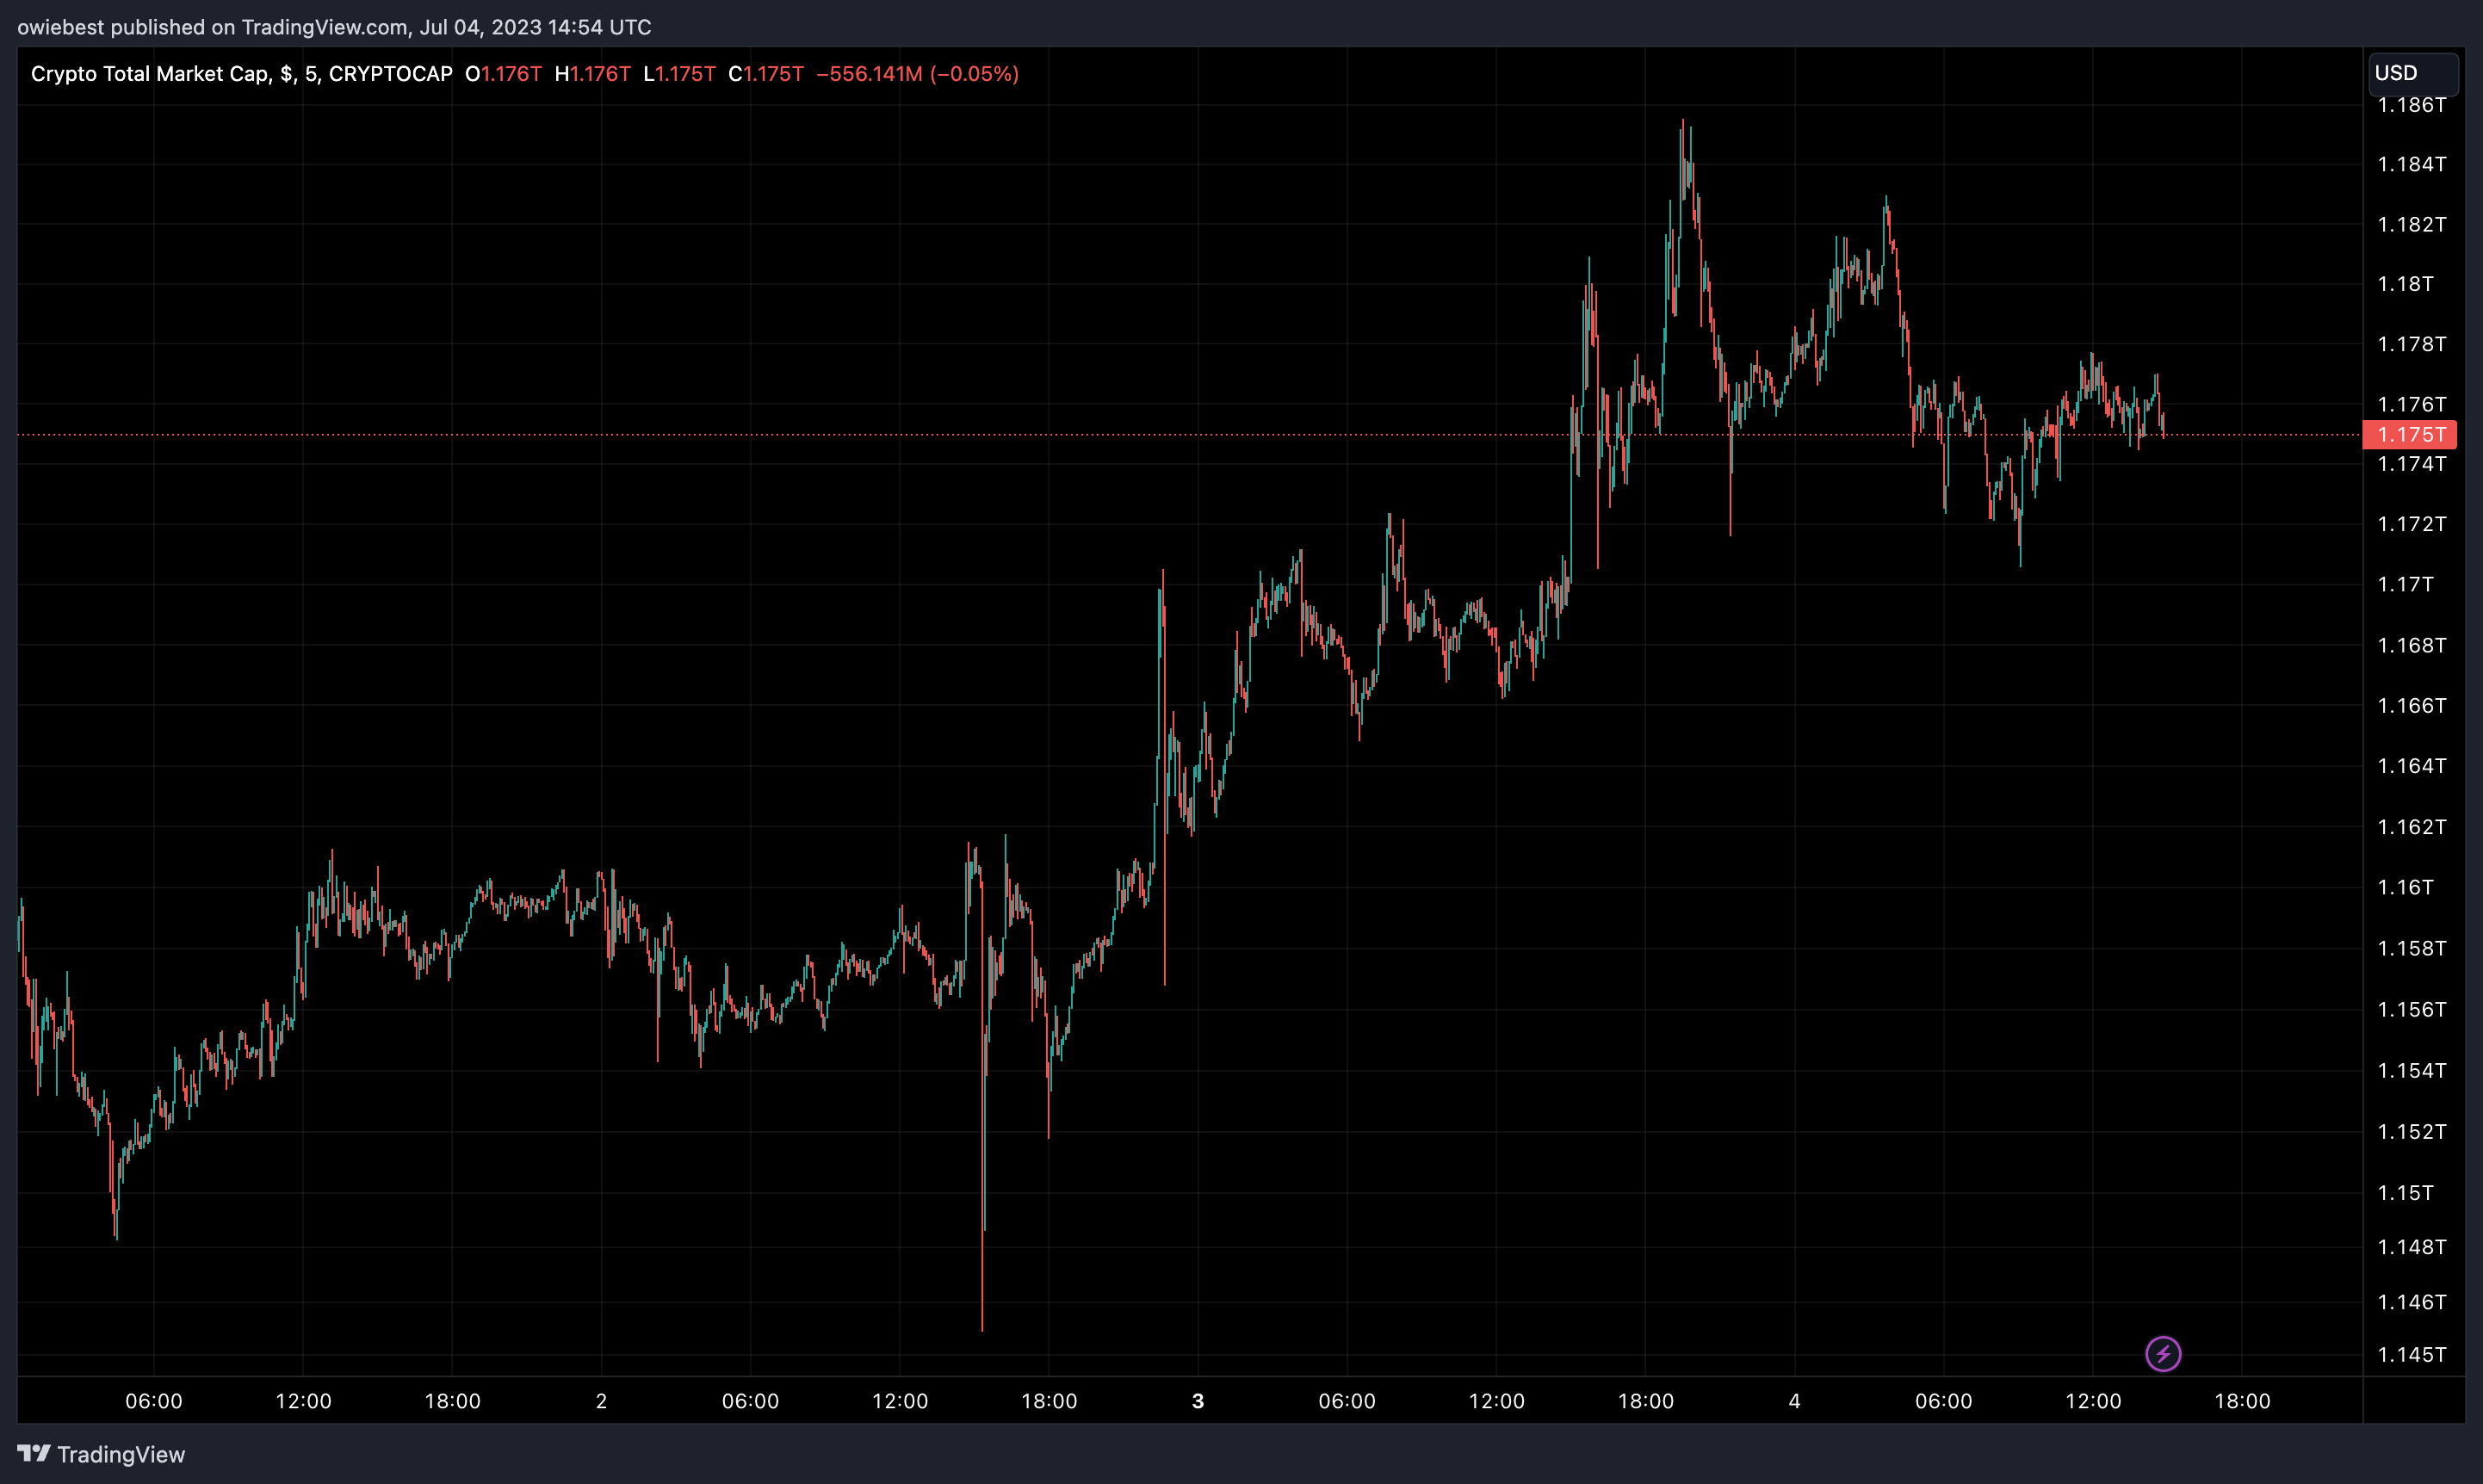Click the 1.166T price axis label
Image resolution: width=2483 pixels, height=1484 pixels.
coord(2411,706)
